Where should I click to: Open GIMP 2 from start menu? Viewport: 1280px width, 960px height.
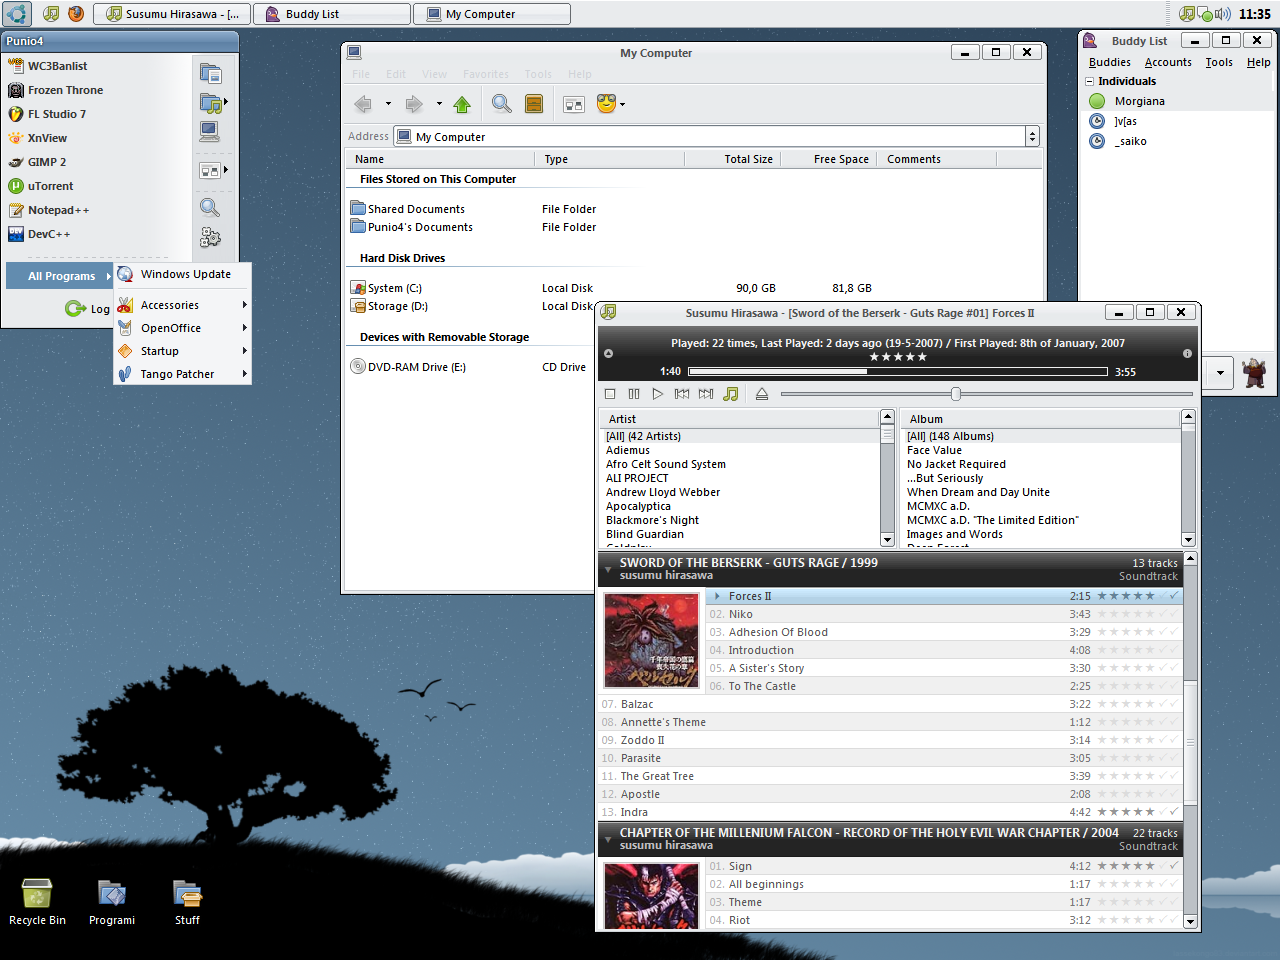coord(47,162)
